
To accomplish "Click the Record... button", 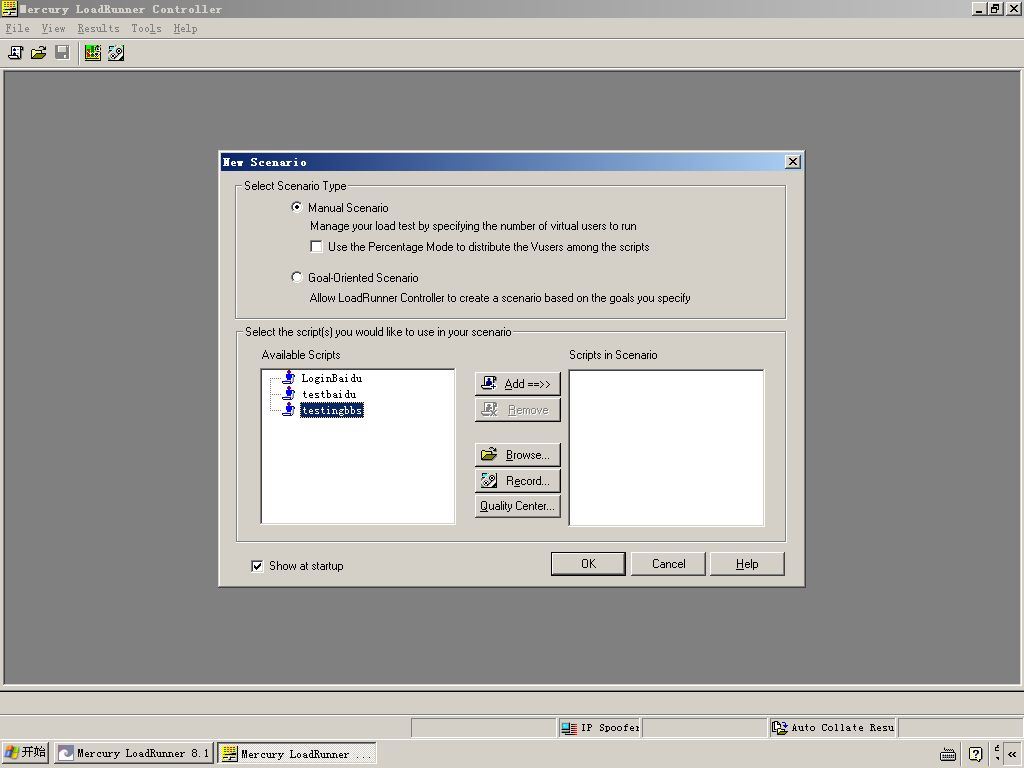I will pyautogui.click(x=517, y=481).
